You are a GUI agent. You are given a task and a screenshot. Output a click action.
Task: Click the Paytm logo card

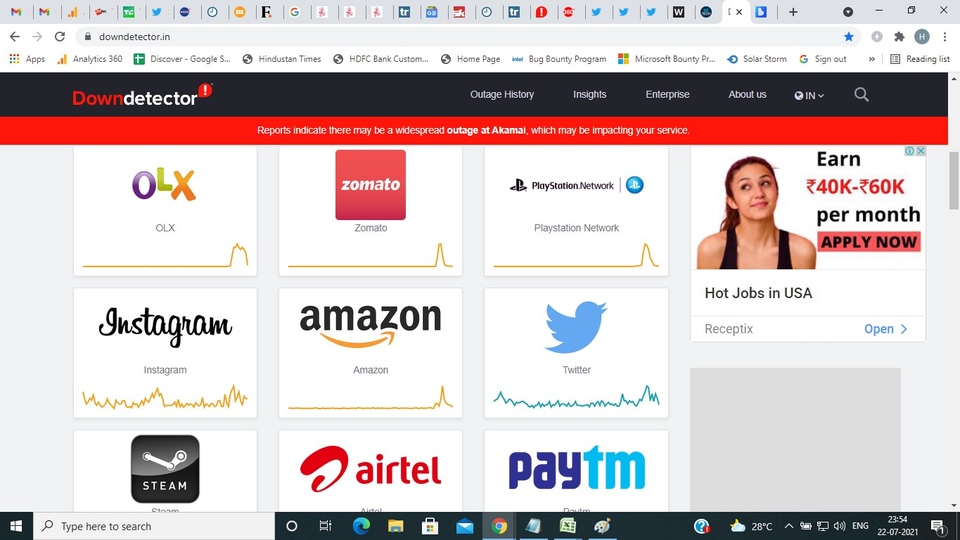[x=576, y=471]
